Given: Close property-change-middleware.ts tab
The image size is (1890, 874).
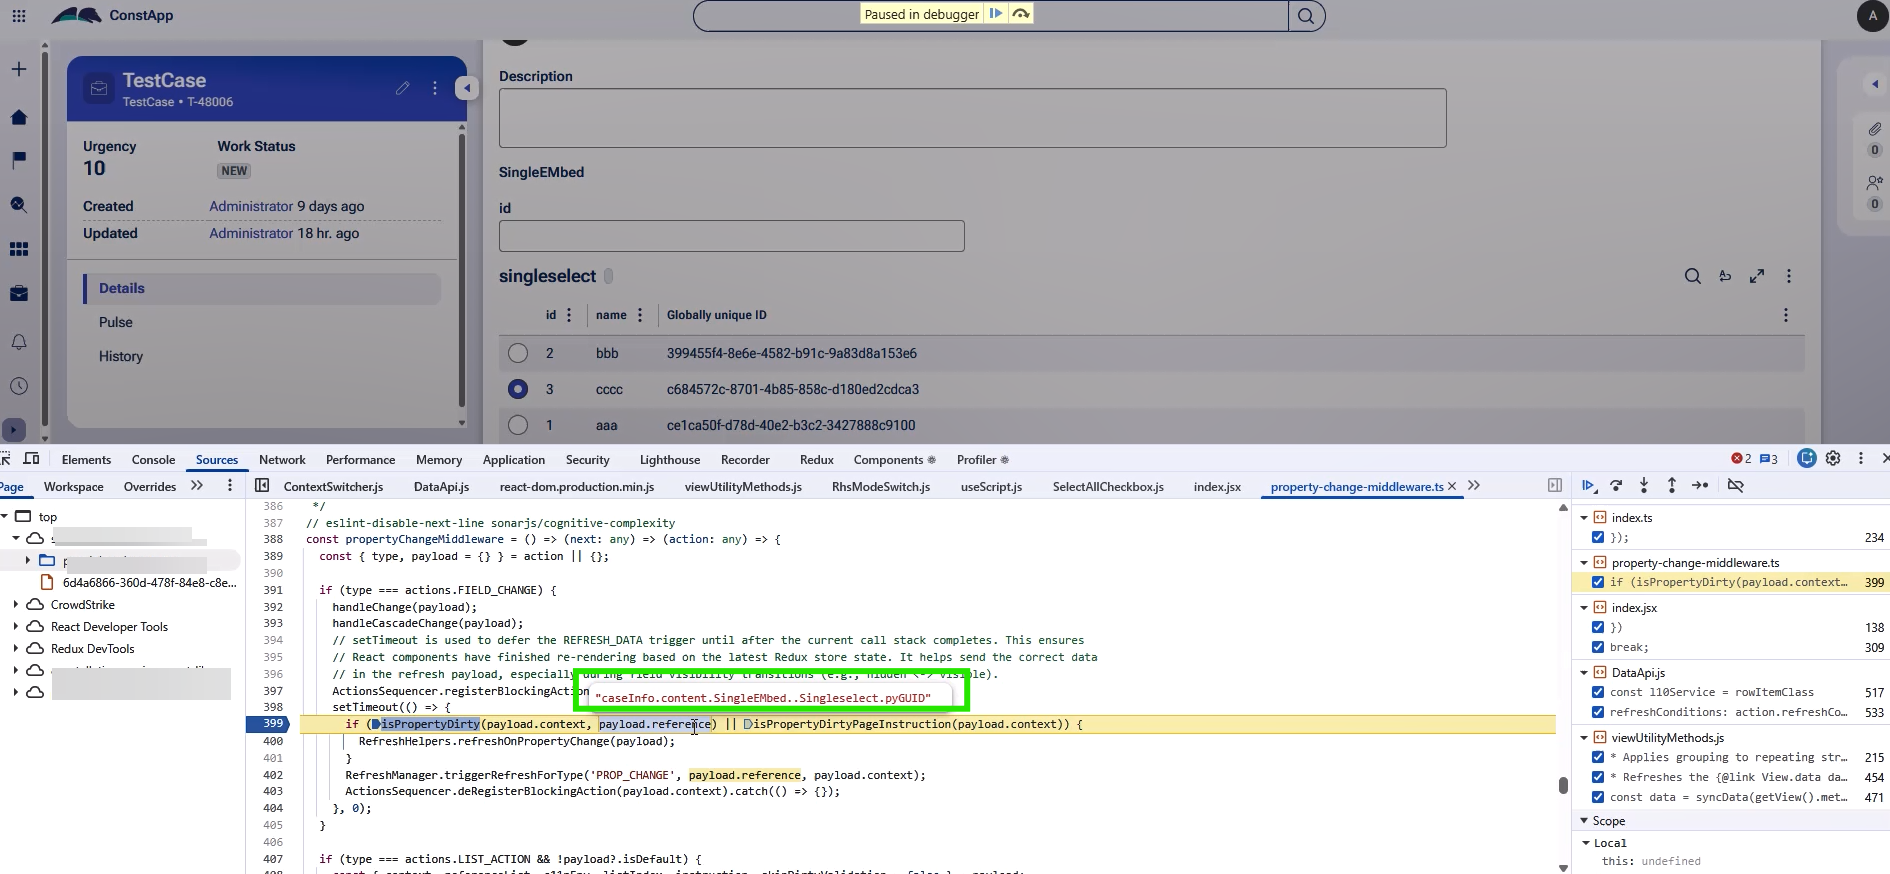Looking at the screenshot, I should coord(1452,486).
